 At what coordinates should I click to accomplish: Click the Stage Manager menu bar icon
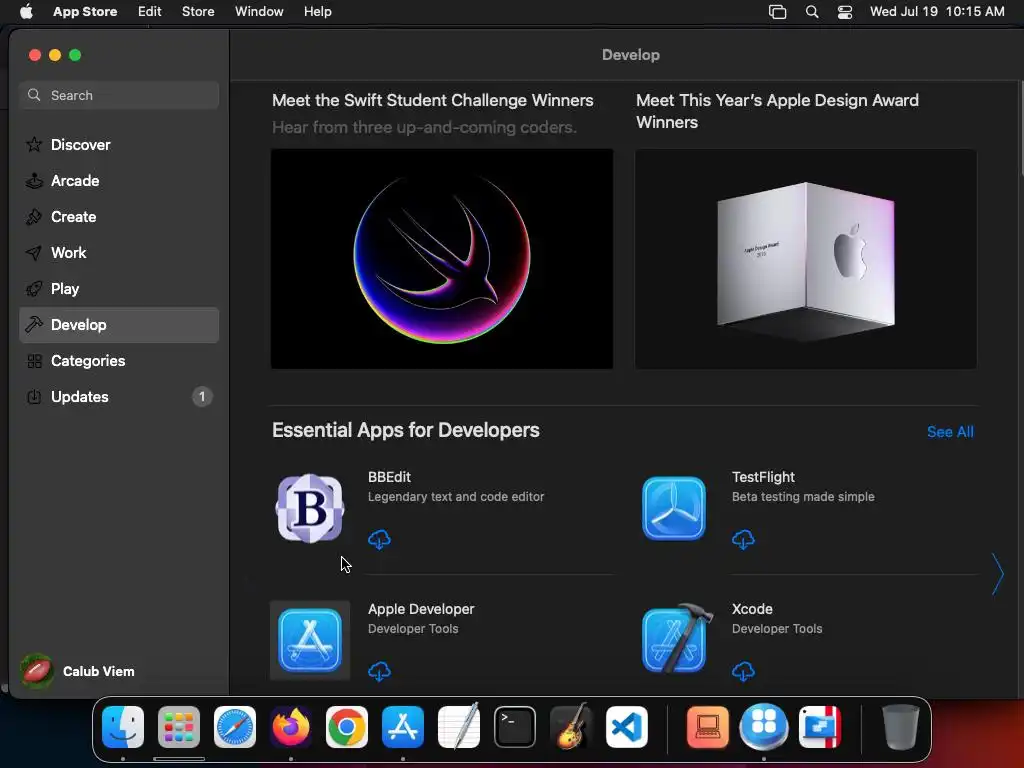(x=777, y=12)
